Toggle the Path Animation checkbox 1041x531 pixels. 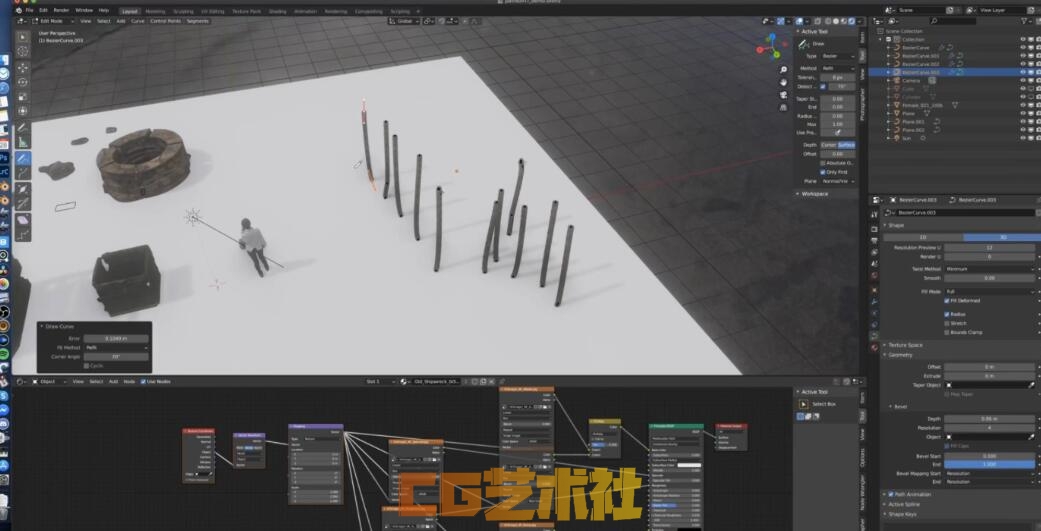tap(891, 494)
